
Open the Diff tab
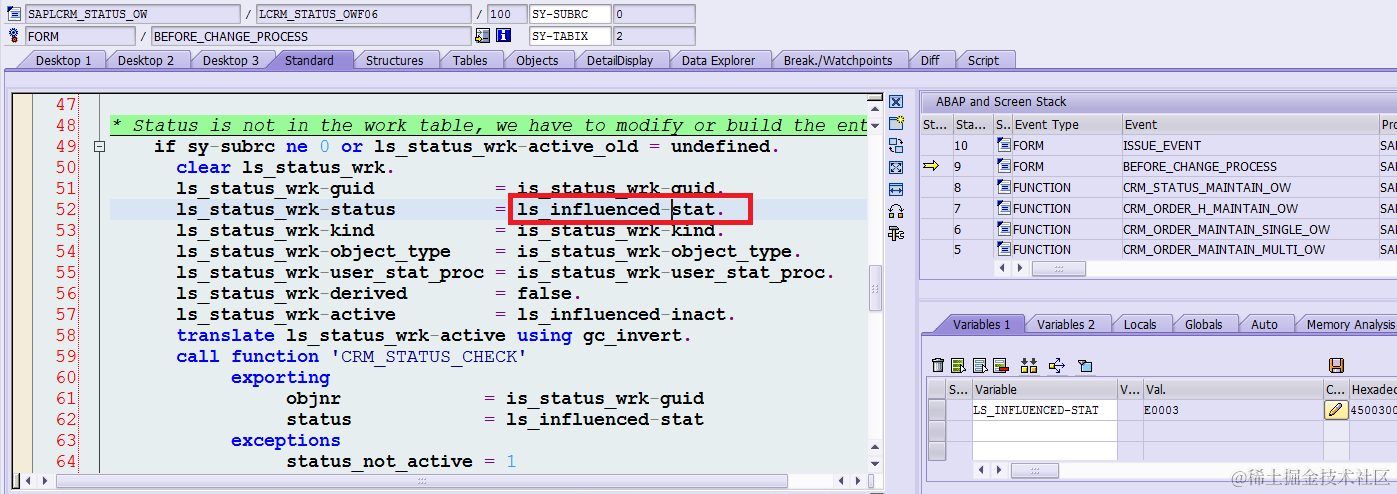pyautogui.click(x=930, y=60)
